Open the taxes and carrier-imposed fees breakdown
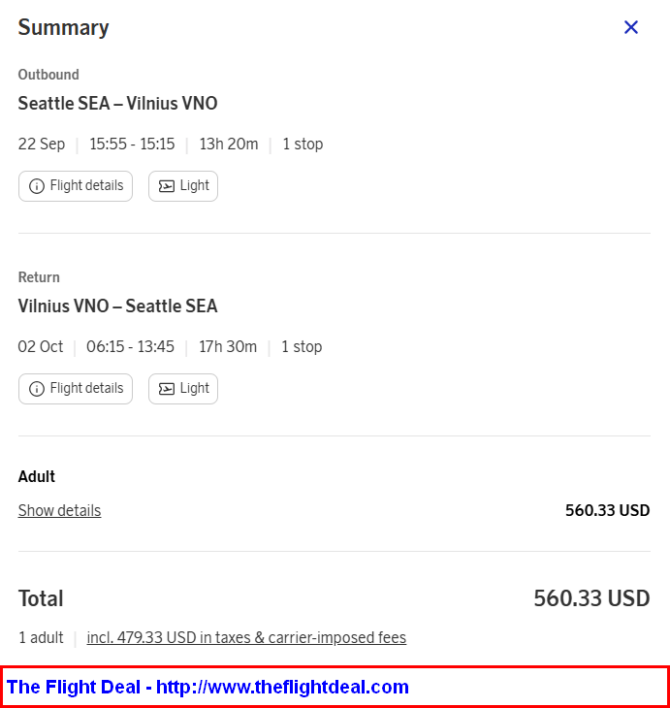 pyautogui.click(x=246, y=638)
